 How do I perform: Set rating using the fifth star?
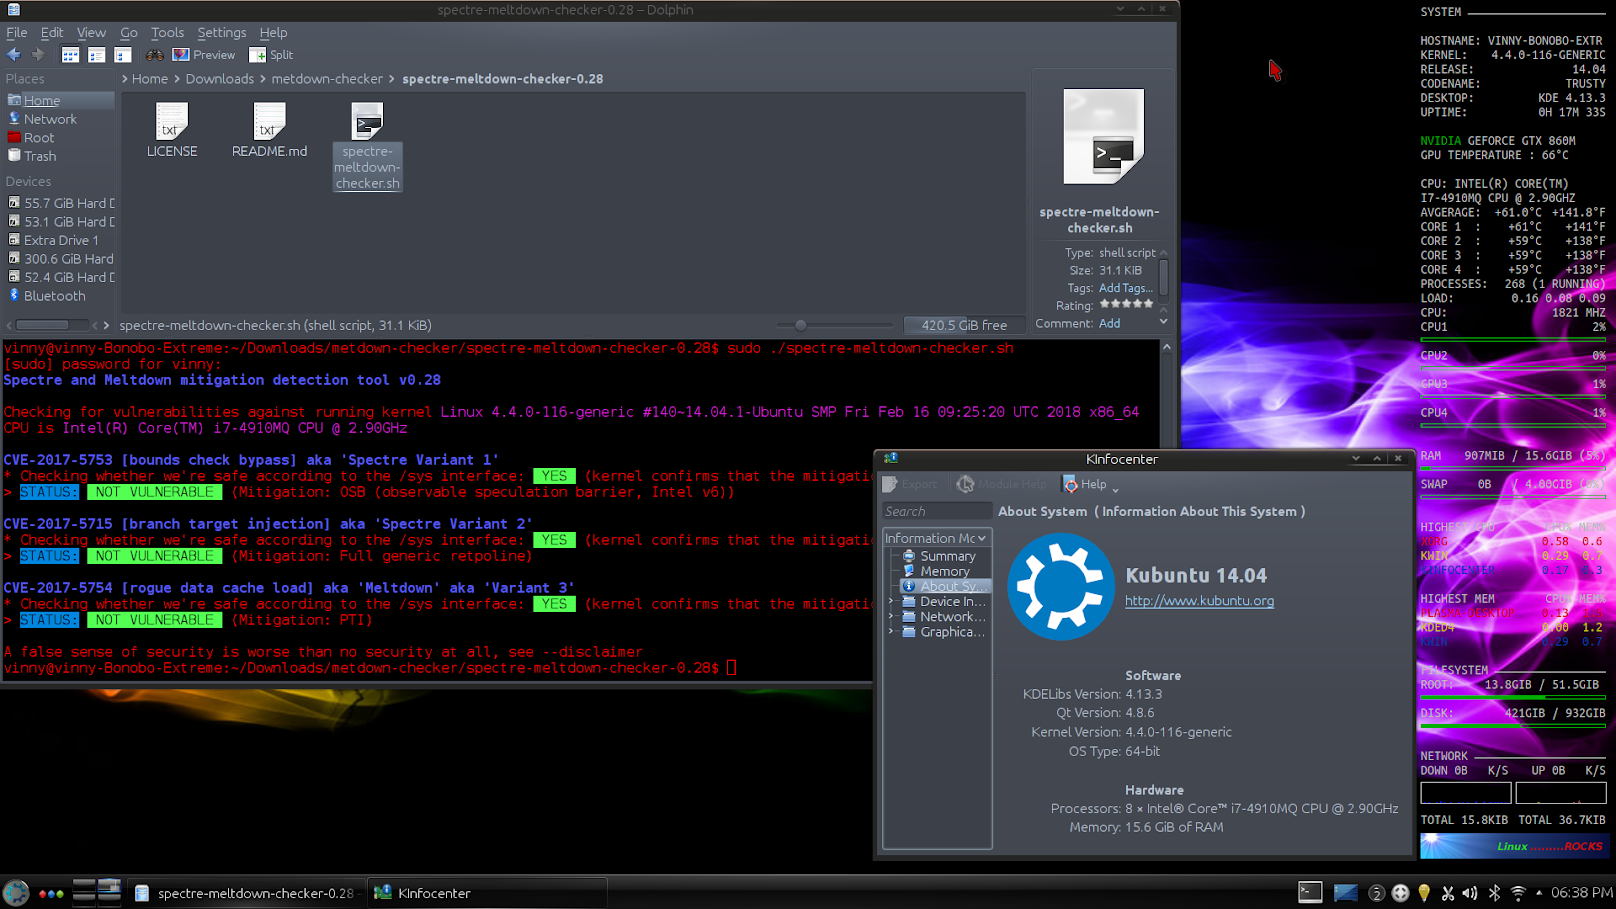(1148, 304)
